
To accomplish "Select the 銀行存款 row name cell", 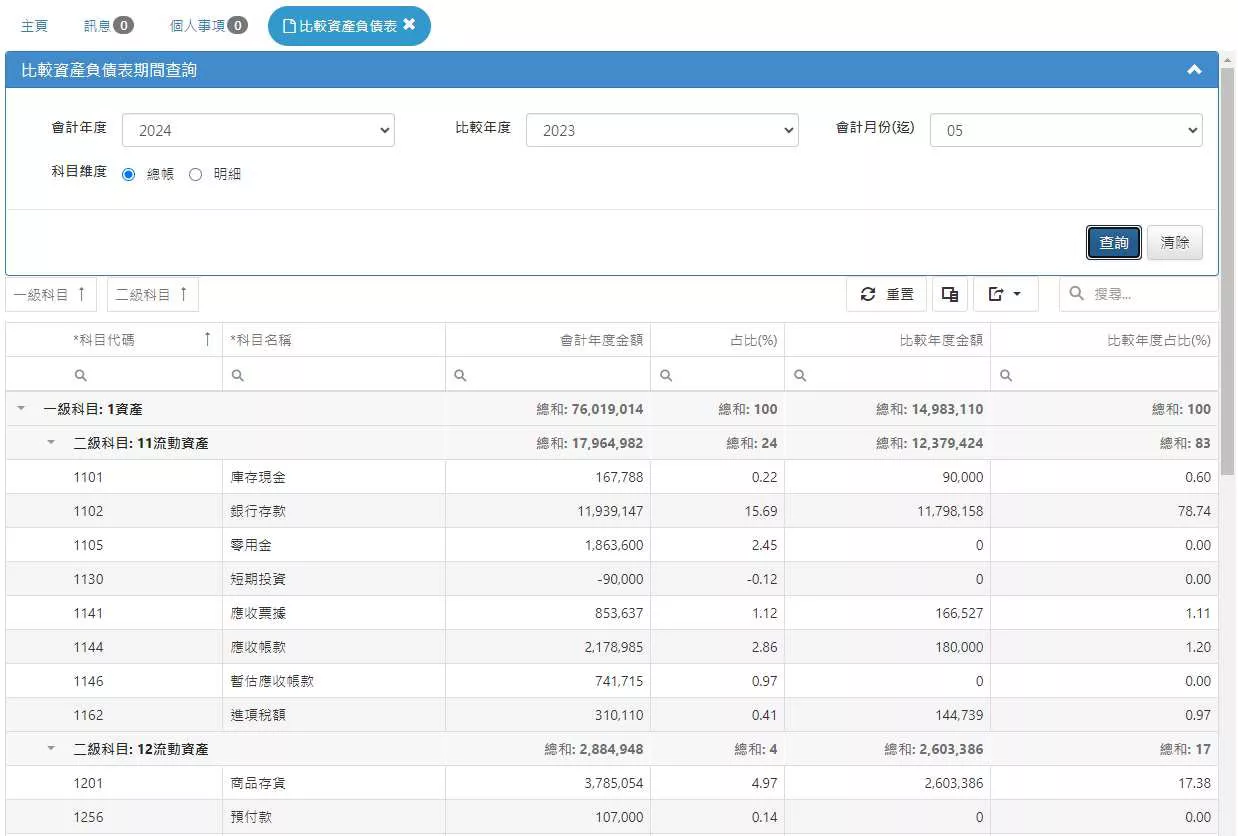I will [x=334, y=511].
